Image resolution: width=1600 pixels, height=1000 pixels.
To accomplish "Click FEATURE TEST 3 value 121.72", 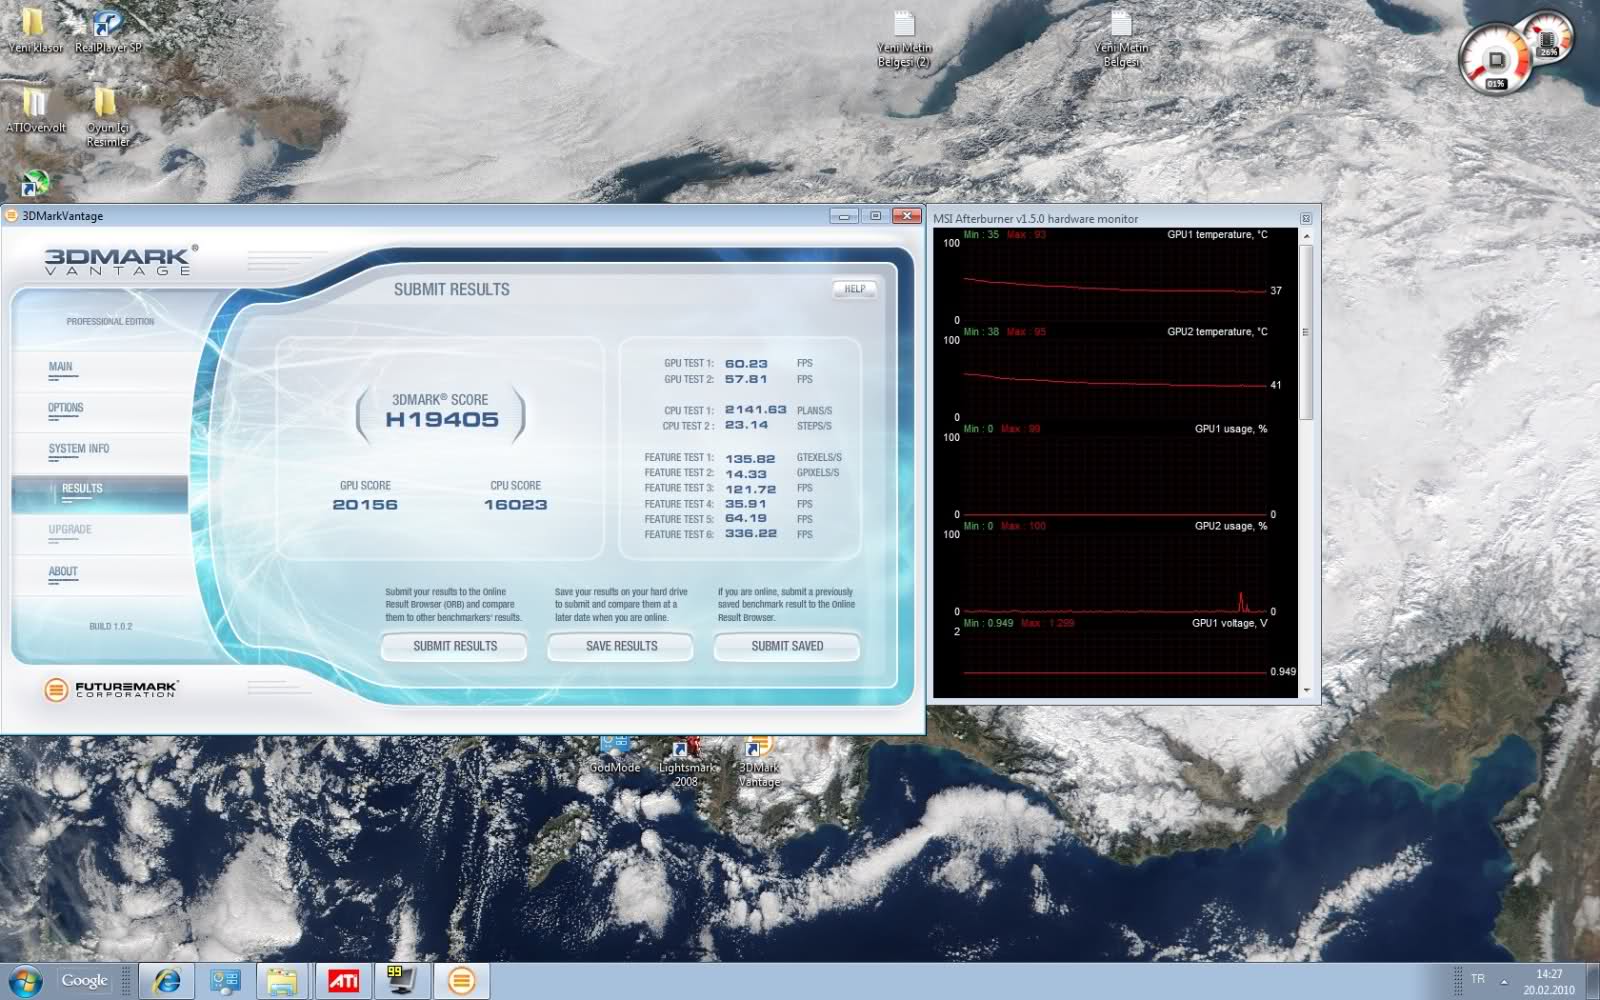I will pos(751,489).
